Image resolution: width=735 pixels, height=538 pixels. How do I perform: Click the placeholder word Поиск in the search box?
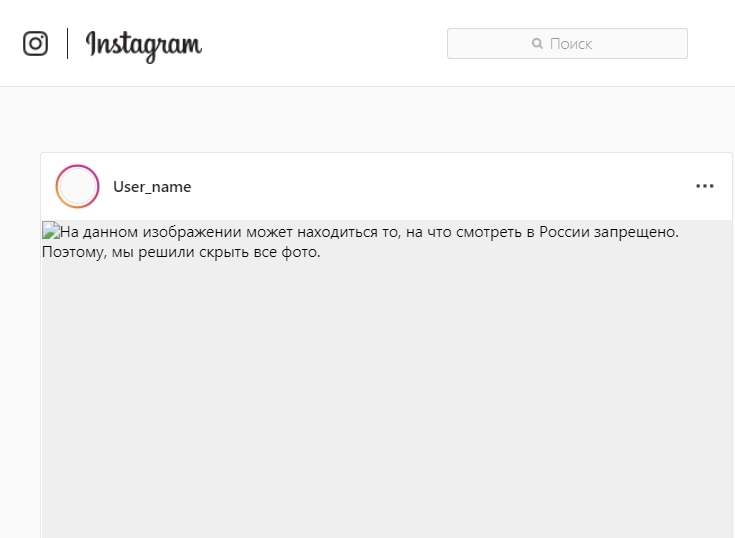571,44
